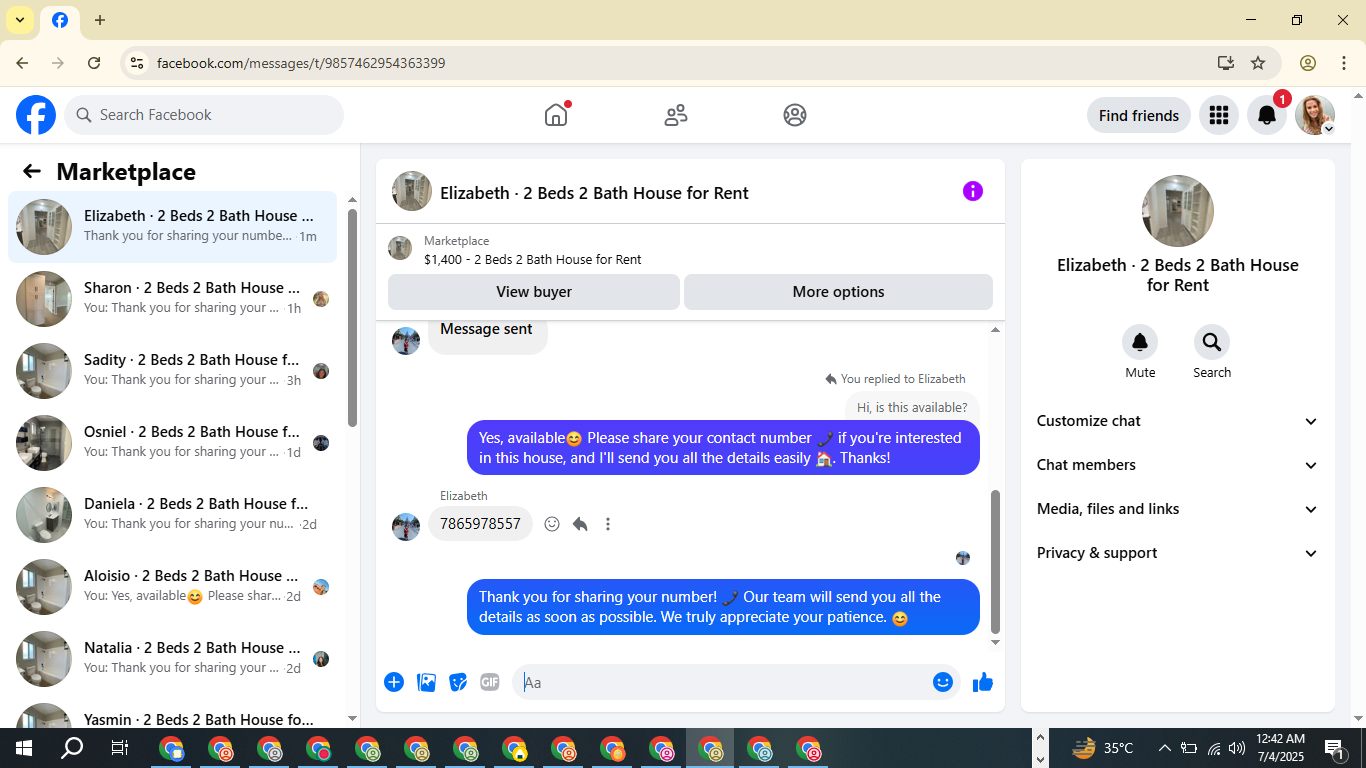1366x768 pixels.
Task: Open the Facebook menu grid icon
Action: (1218, 115)
